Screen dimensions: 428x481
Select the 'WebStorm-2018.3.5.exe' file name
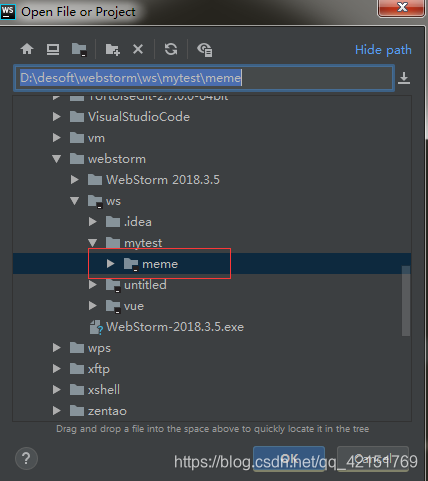(x=175, y=327)
